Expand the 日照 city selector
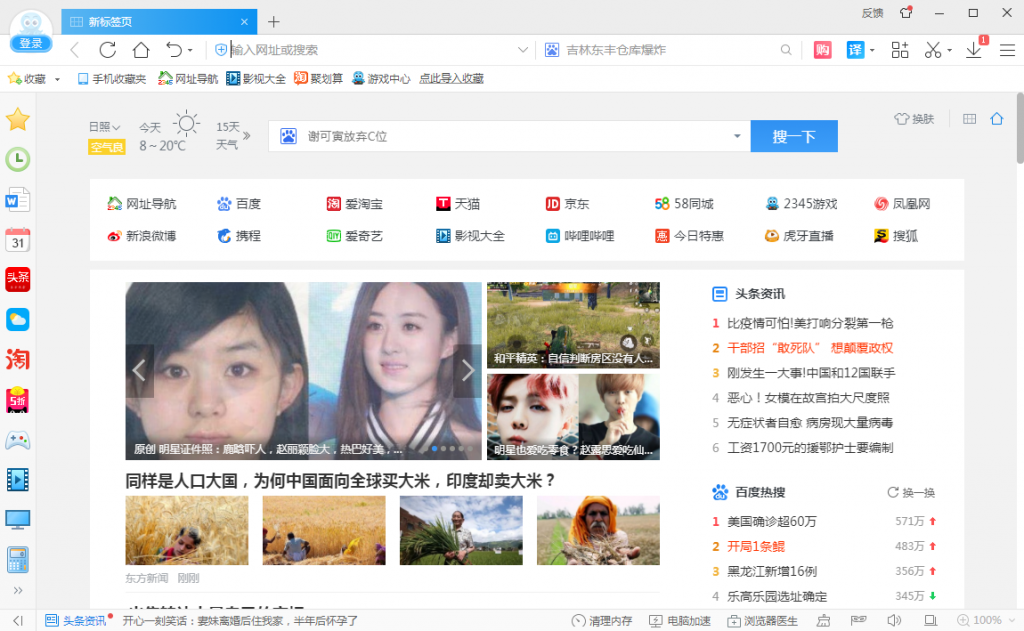Viewport: 1024px width, 631px height. click(104, 127)
